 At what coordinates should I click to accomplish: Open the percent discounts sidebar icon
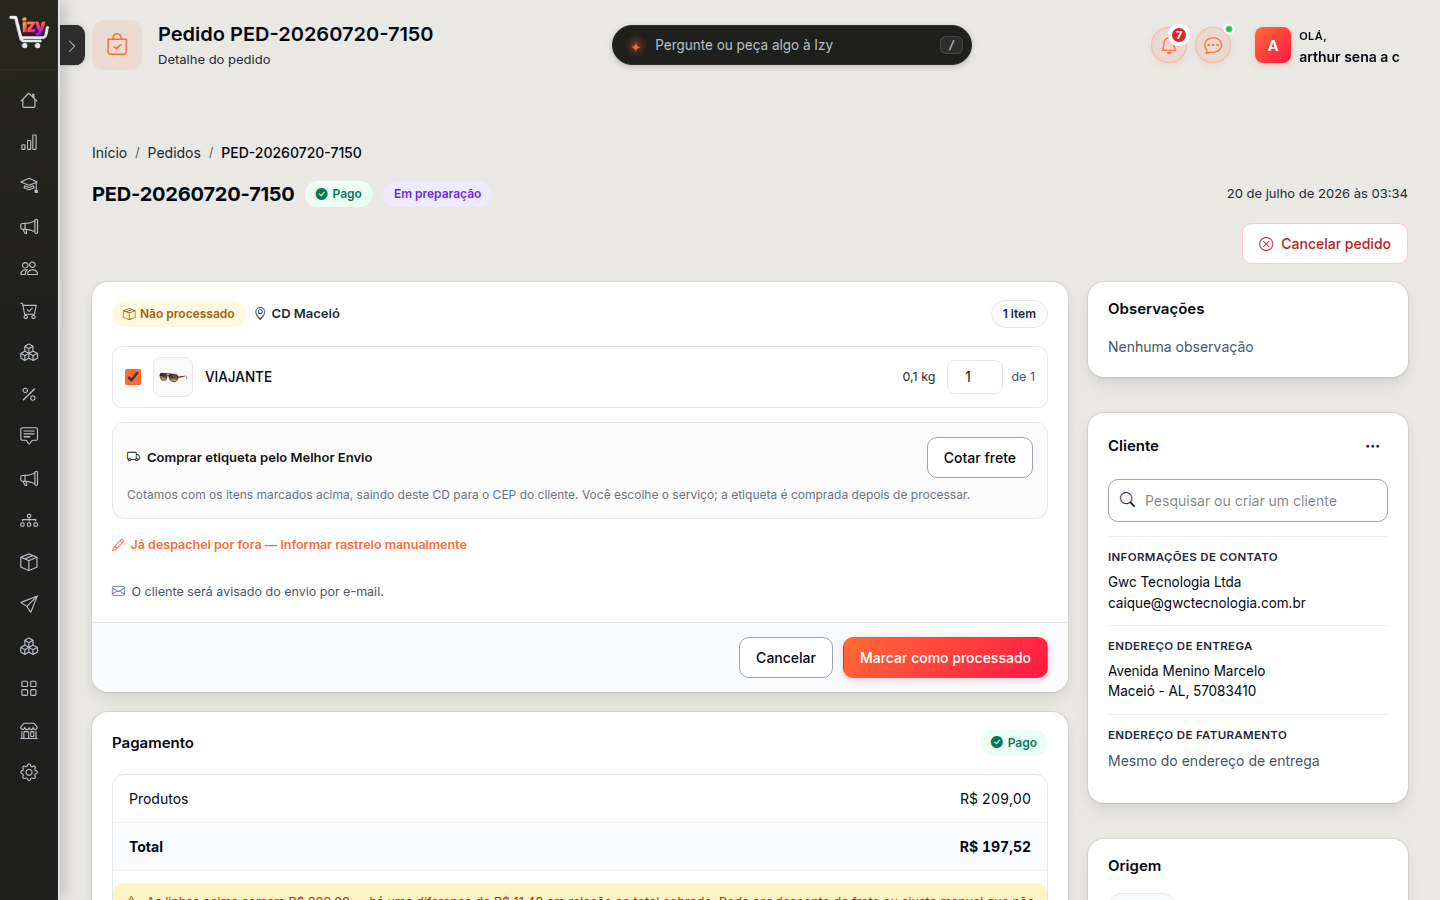tap(29, 394)
